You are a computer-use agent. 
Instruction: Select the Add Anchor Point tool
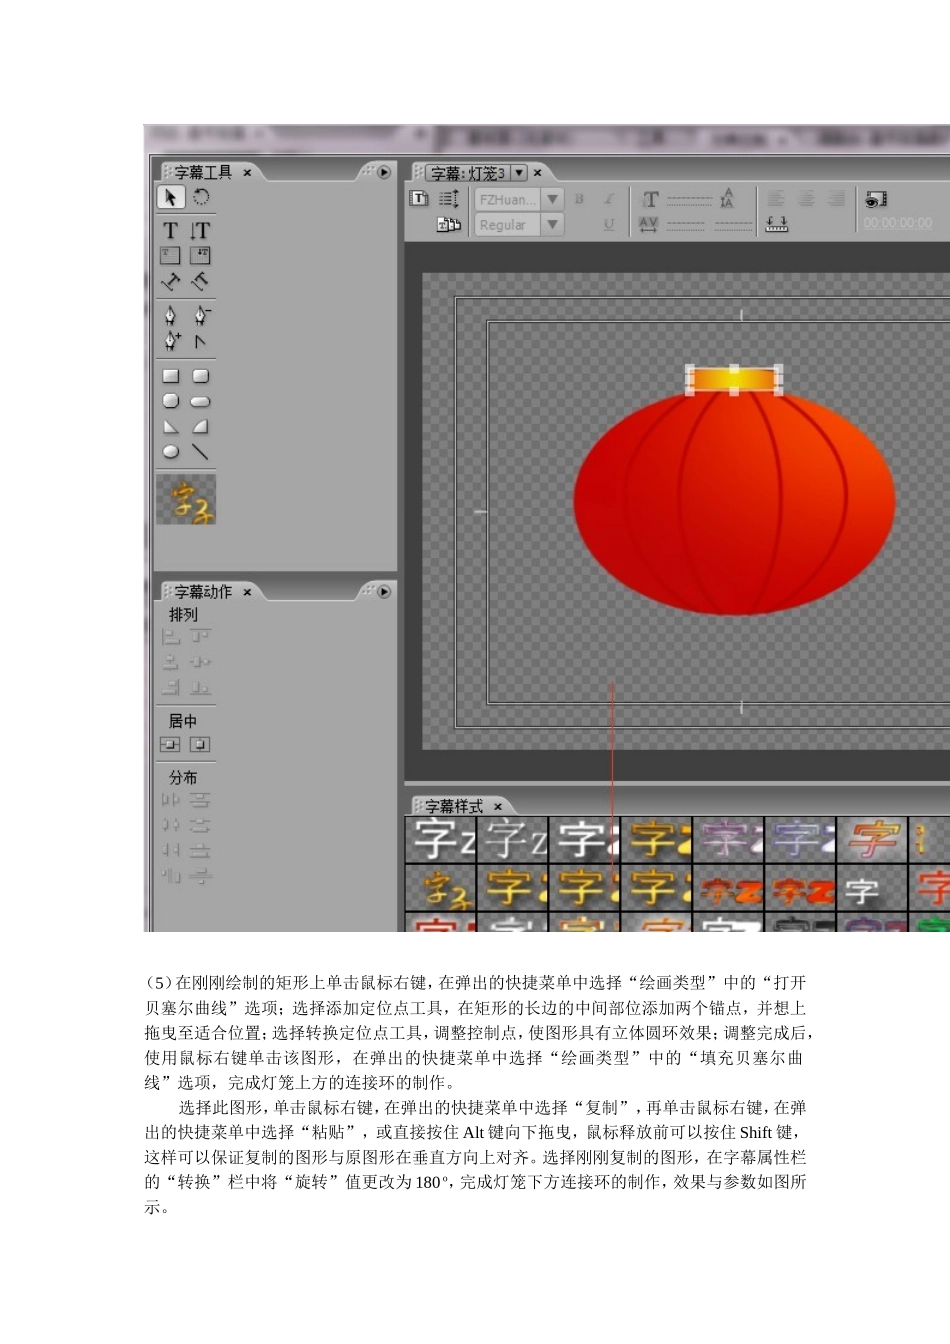tap(171, 341)
